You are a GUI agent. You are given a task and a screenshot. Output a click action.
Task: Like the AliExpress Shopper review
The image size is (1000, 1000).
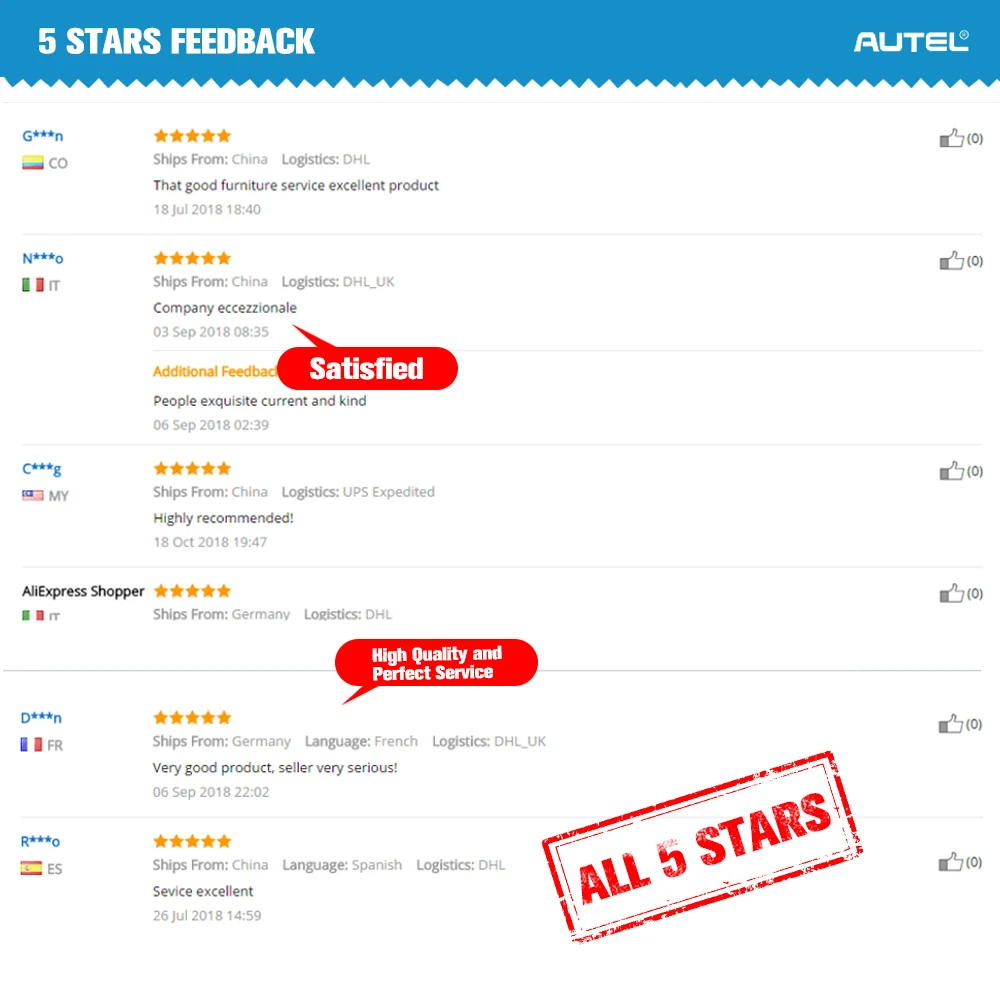(x=951, y=593)
